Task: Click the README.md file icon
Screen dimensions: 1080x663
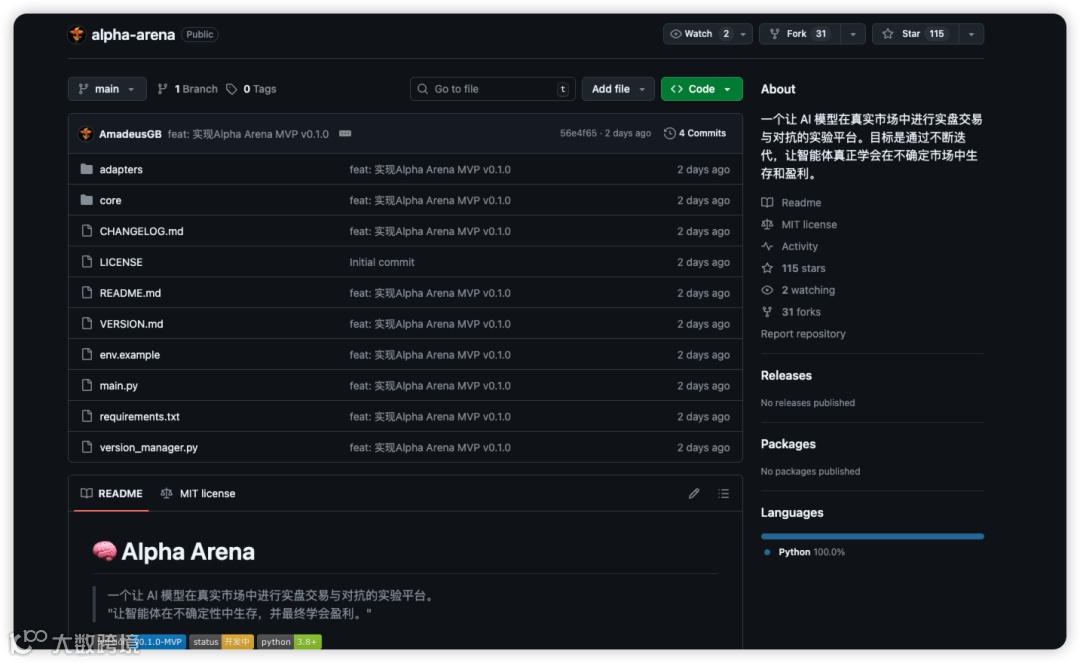Action: click(86, 293)
